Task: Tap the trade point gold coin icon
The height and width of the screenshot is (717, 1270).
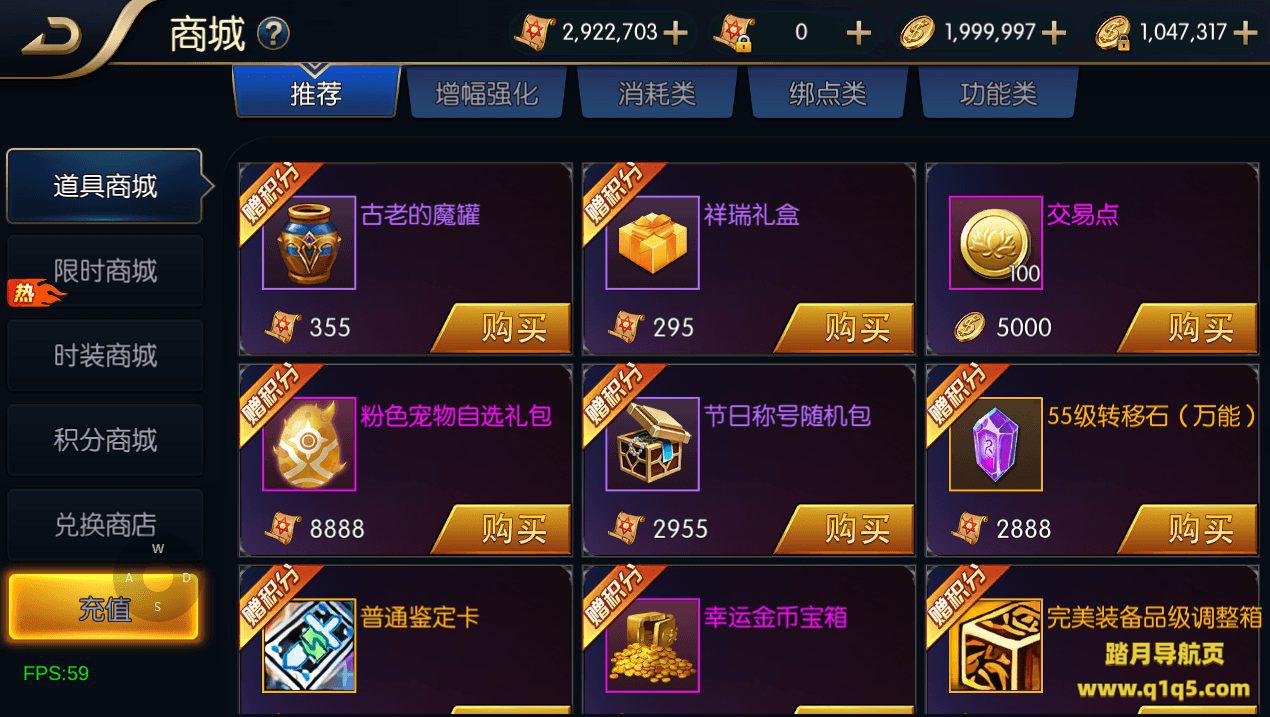Action: [995, 243]
